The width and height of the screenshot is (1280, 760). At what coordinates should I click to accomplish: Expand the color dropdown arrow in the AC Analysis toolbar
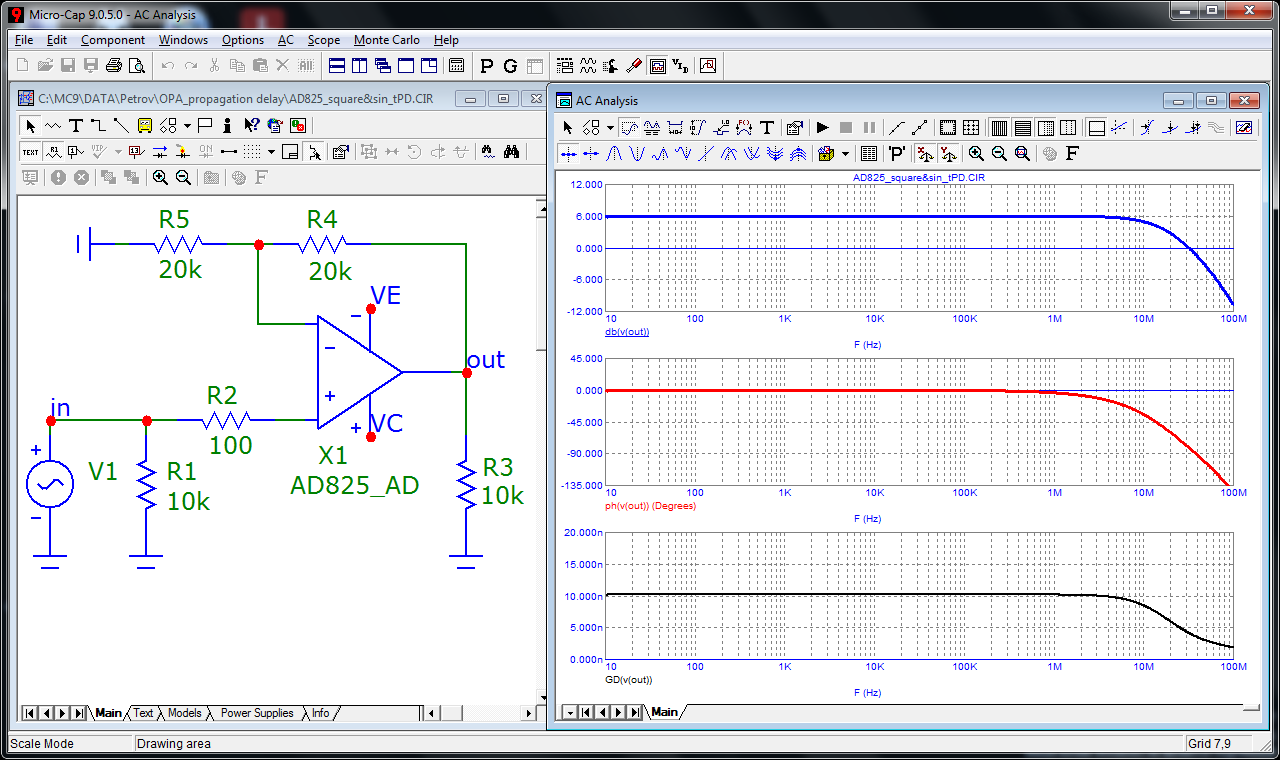pos(845,154)
